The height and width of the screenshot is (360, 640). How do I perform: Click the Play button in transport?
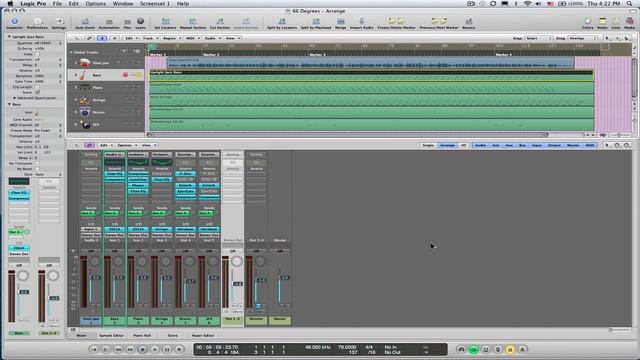pyautogui.click(x=155, y=349)
